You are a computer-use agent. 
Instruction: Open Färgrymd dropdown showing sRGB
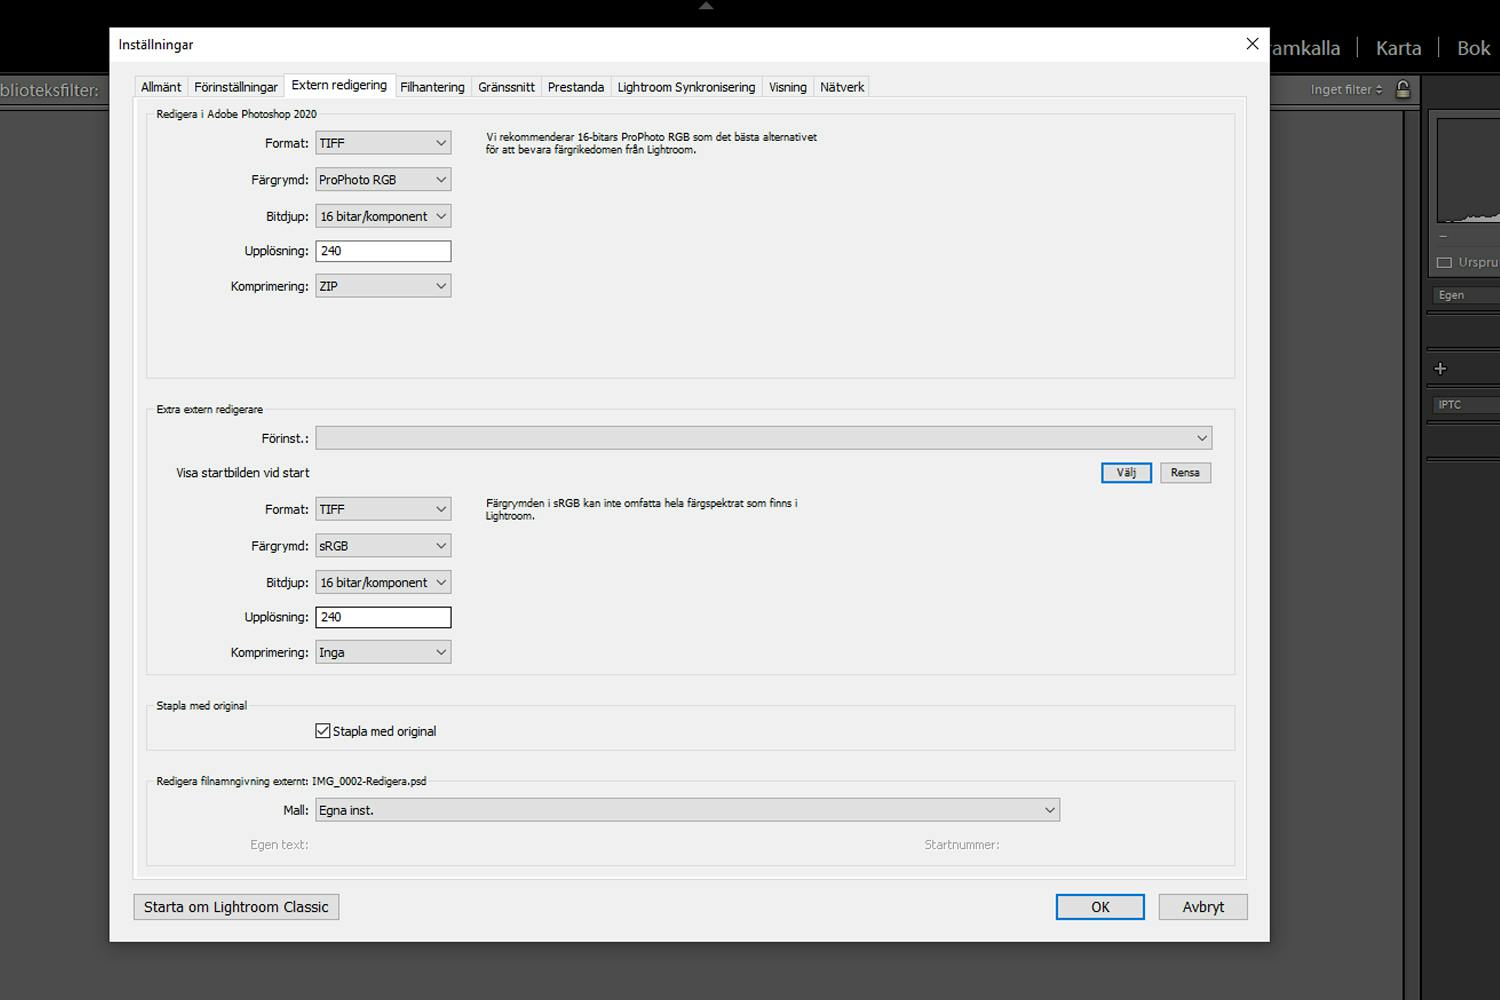click(x=383, y=546)
